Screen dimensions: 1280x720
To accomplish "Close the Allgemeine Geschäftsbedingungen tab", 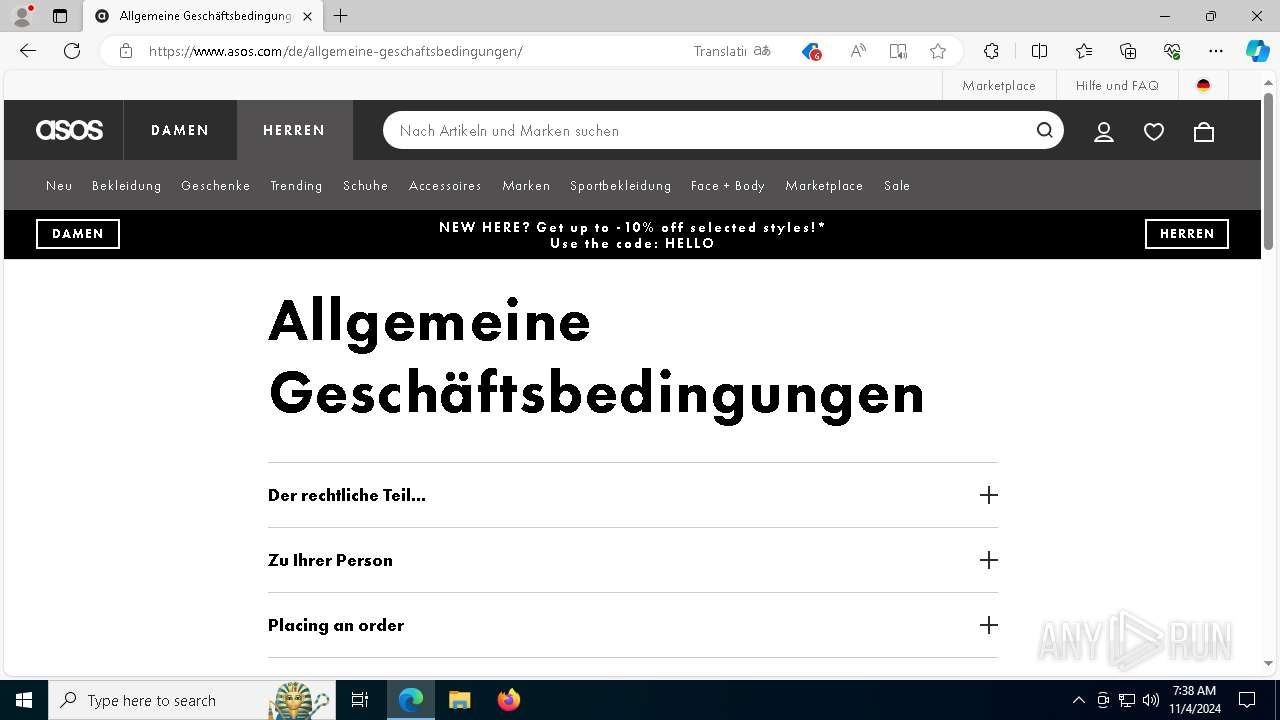I will coord(307,16).
